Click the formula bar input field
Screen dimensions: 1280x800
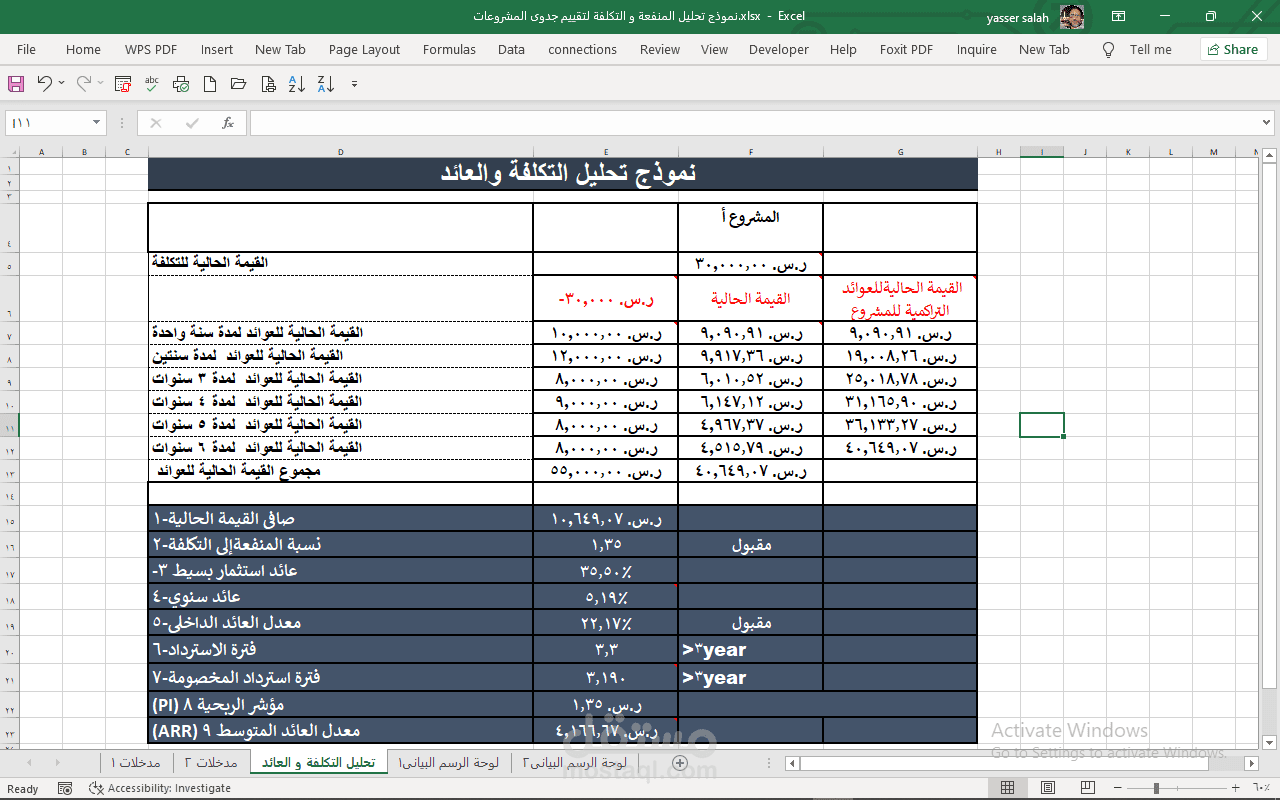click(x=755, y=123)
